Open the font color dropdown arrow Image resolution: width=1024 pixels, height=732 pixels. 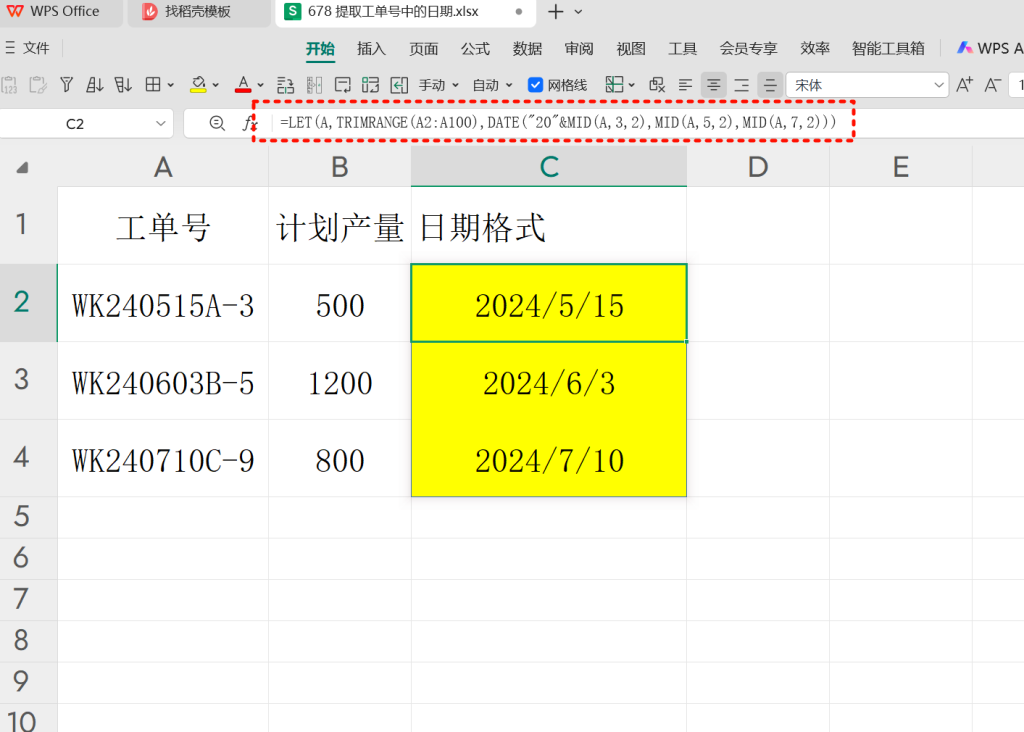pyautogui.click(x=260, y=85)
